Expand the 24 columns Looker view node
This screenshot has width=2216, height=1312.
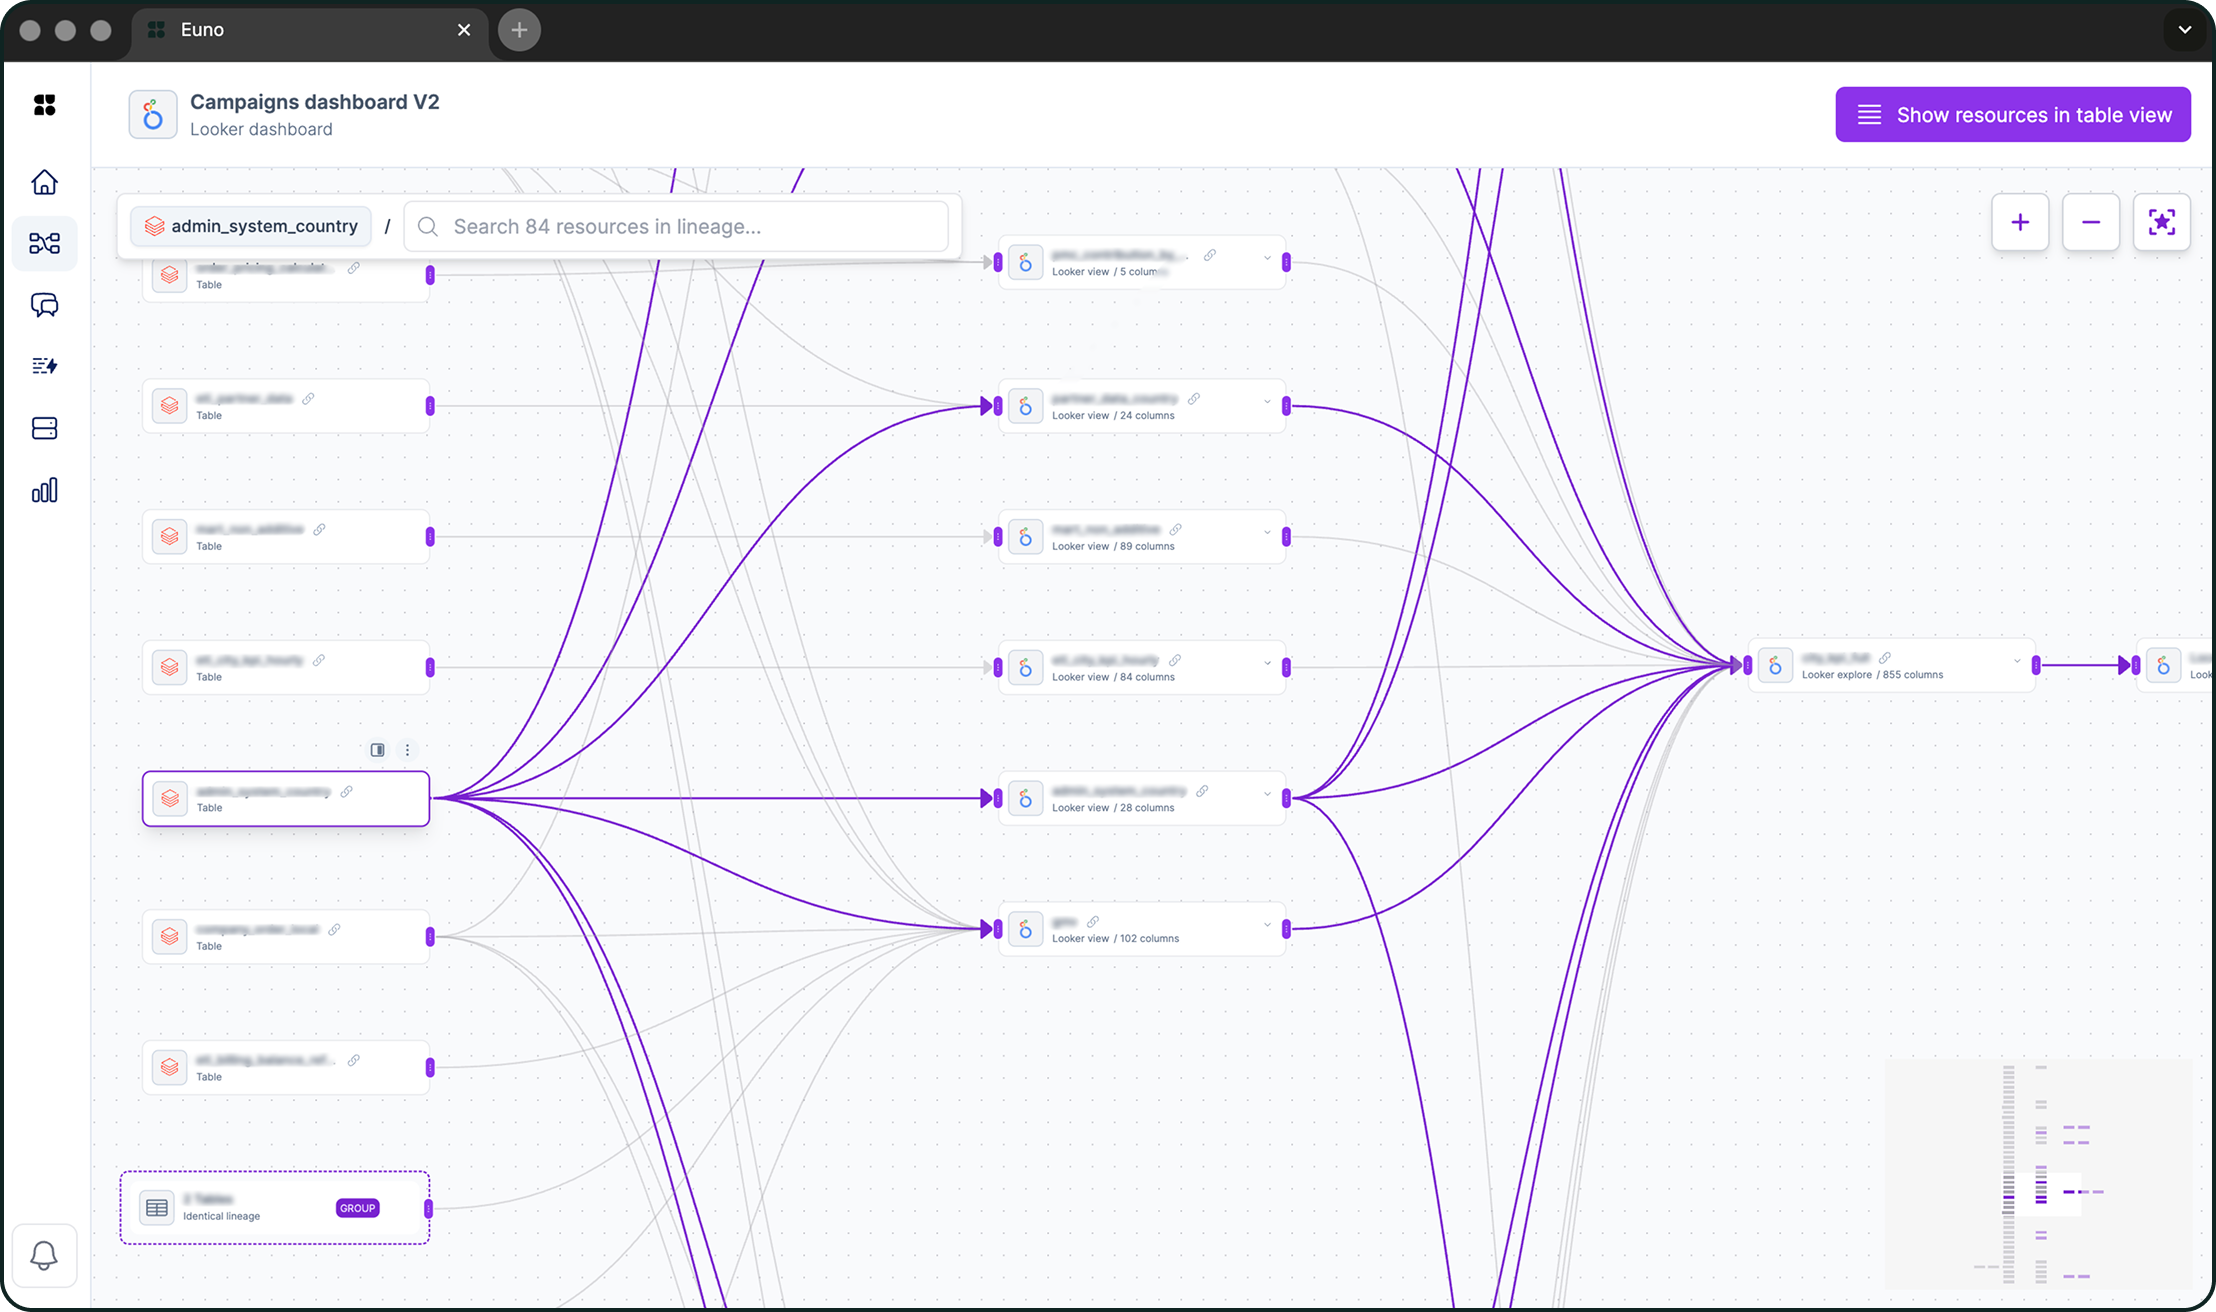pos(1267,402)
